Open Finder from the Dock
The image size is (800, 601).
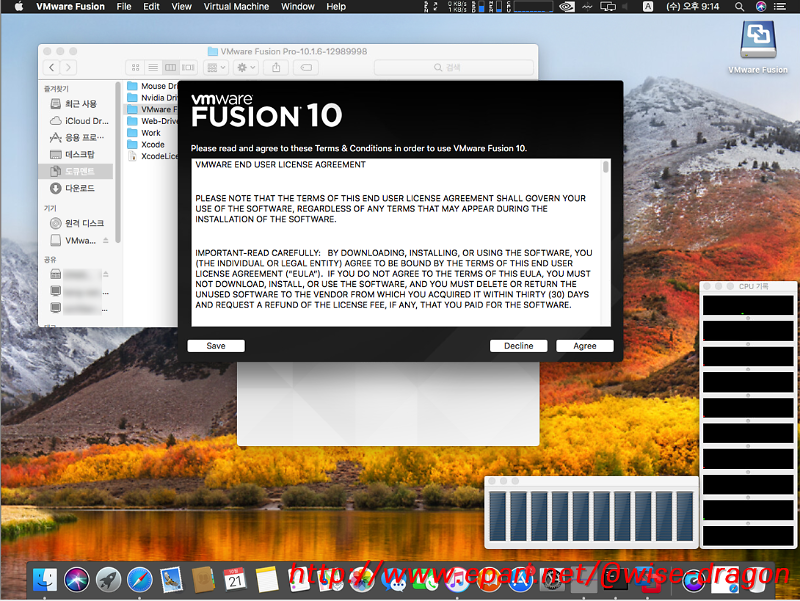(x=45, y=580)
